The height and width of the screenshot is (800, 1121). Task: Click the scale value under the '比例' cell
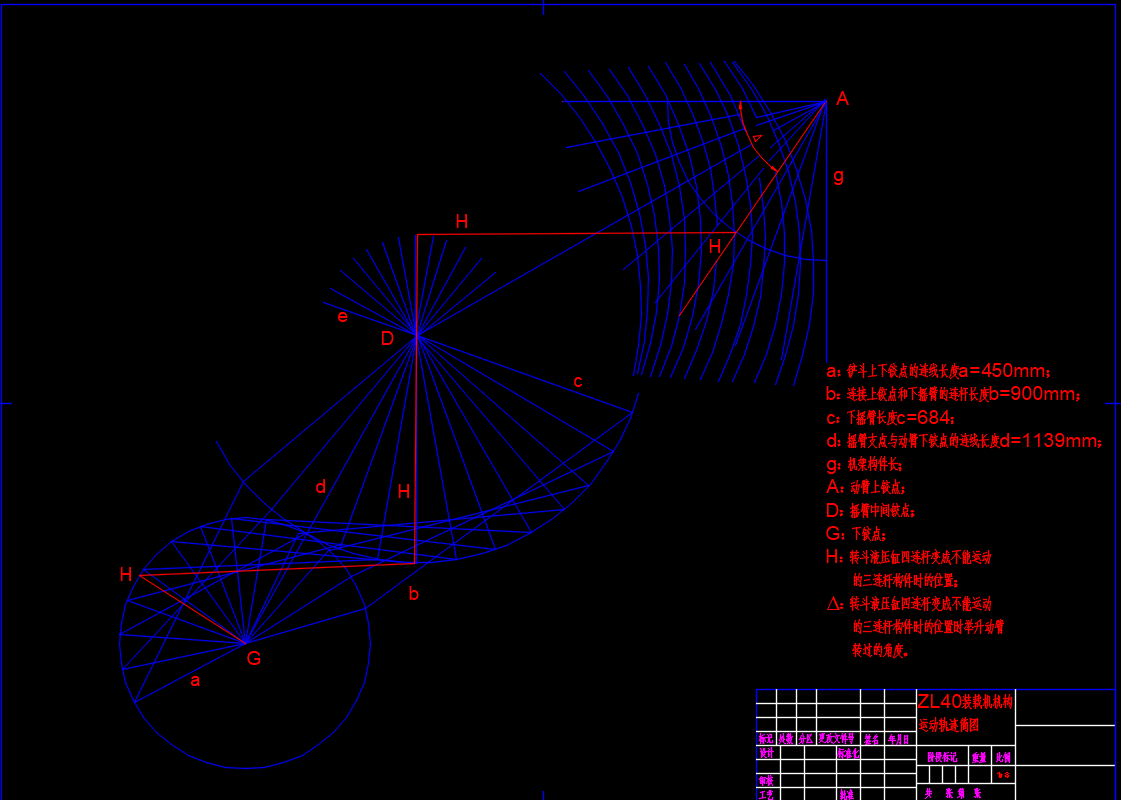pos(1003,775)
